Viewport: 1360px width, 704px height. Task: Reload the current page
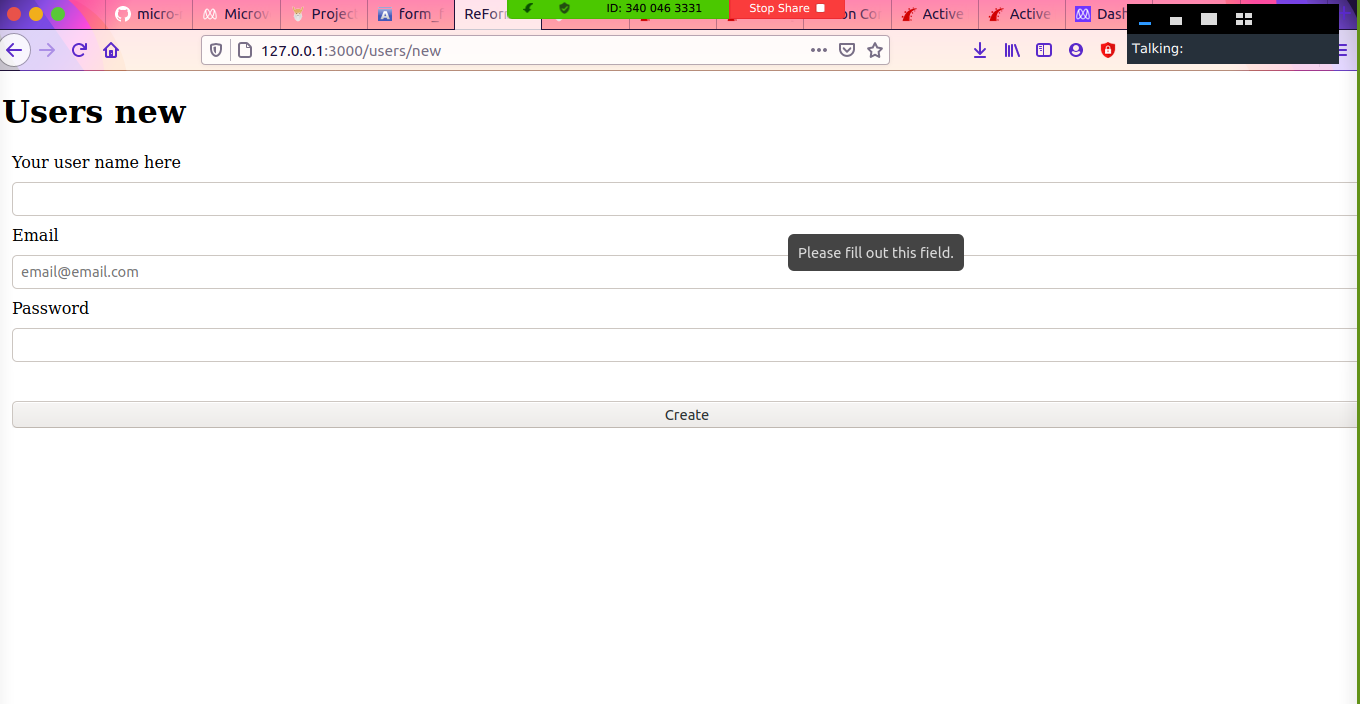79,50
